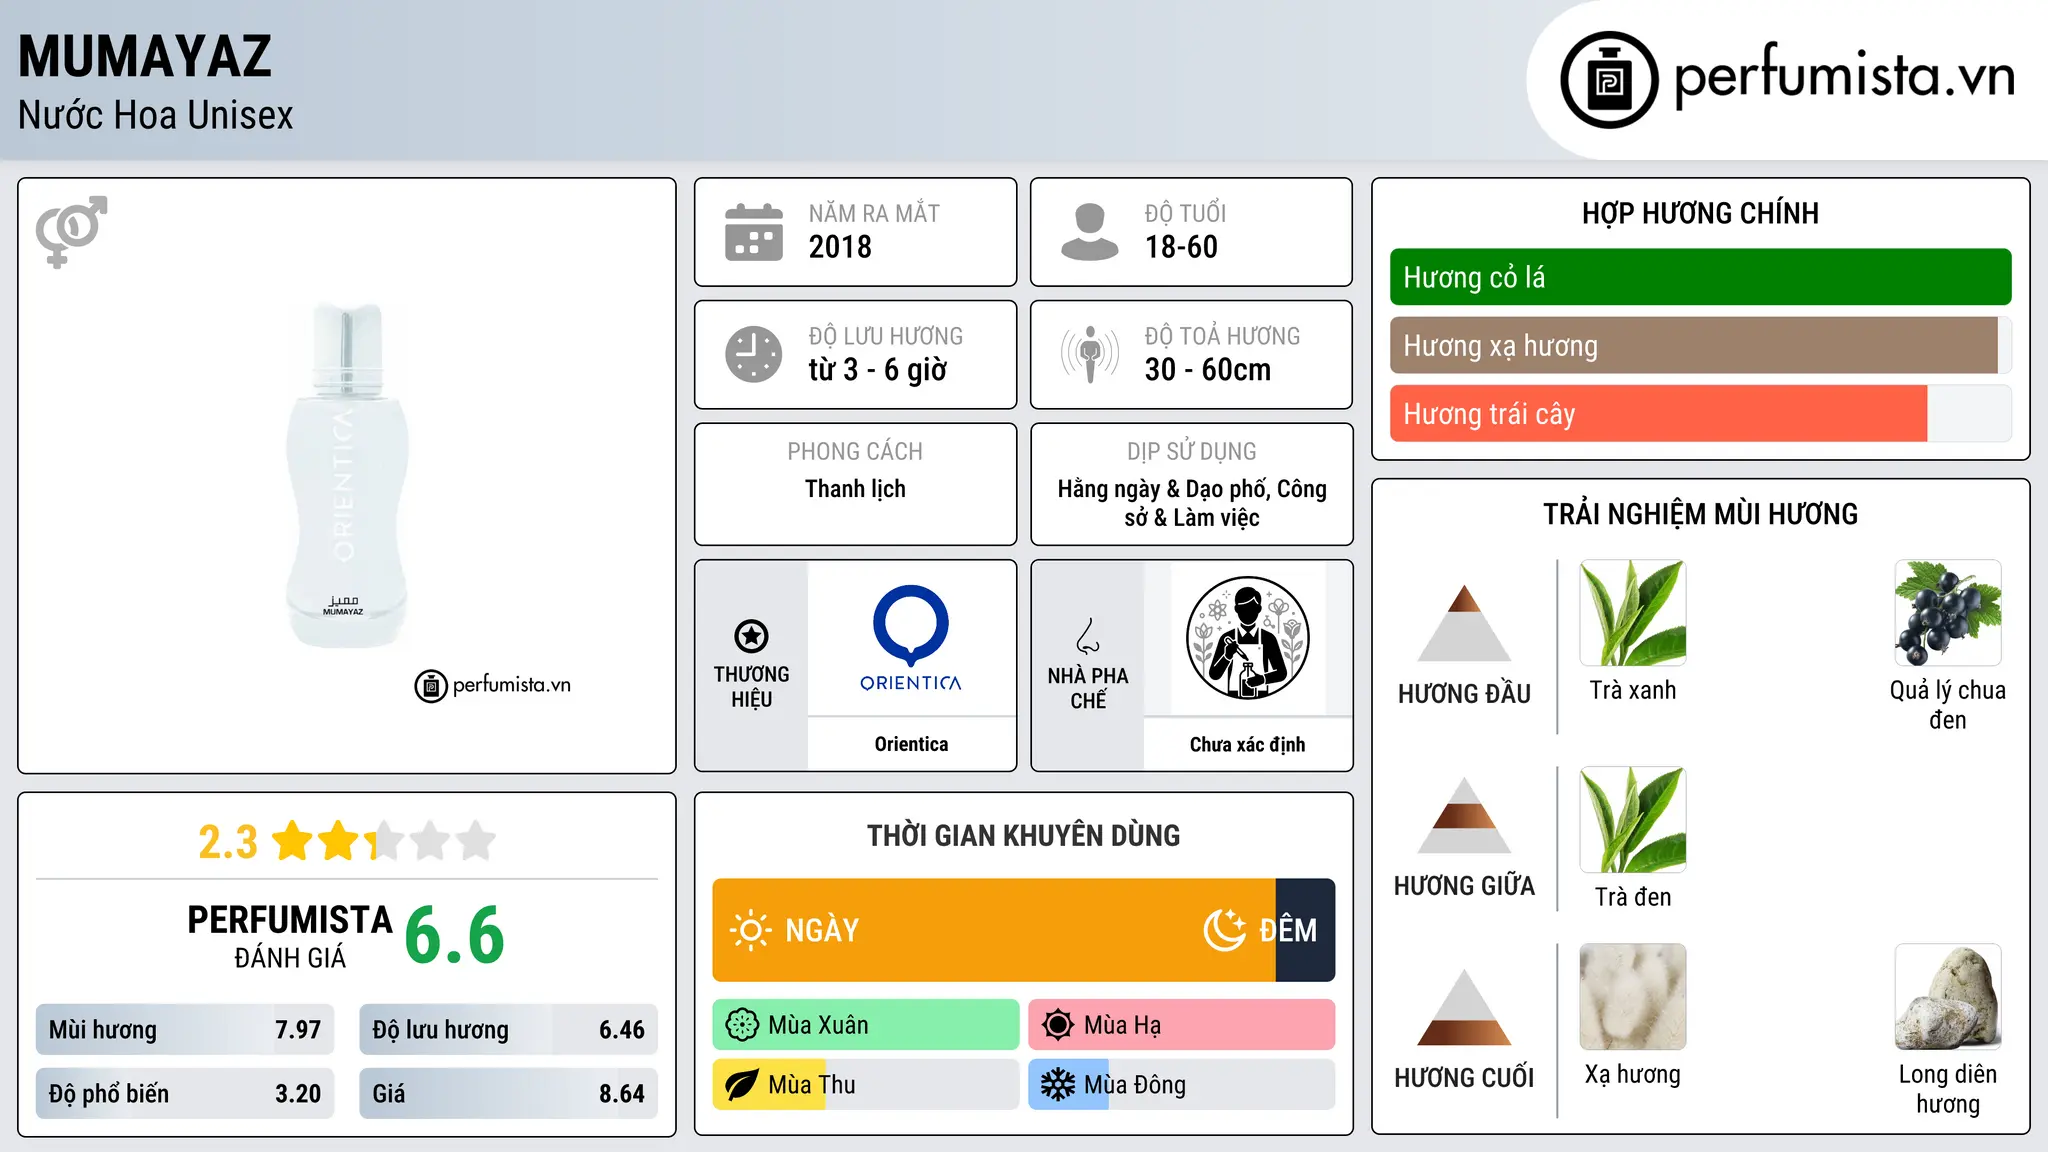This screenshot has height=1152, width=2048.
Task: Click the Độ lưu hương 6.46 score bar
Action: 508,1030
